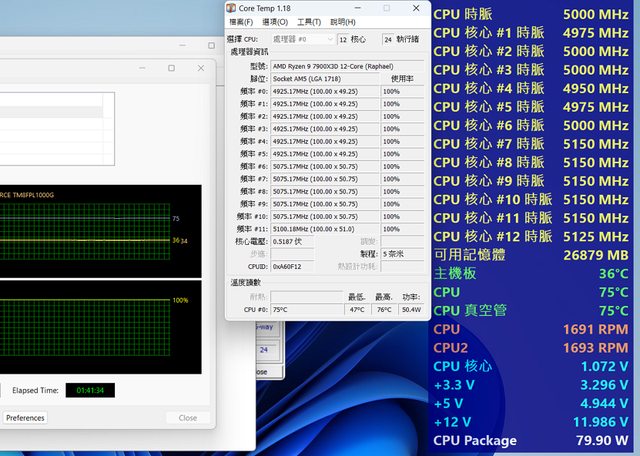Open the 檔案(F) menu
The image size is (640, 456).
click(x=242, y=22)
